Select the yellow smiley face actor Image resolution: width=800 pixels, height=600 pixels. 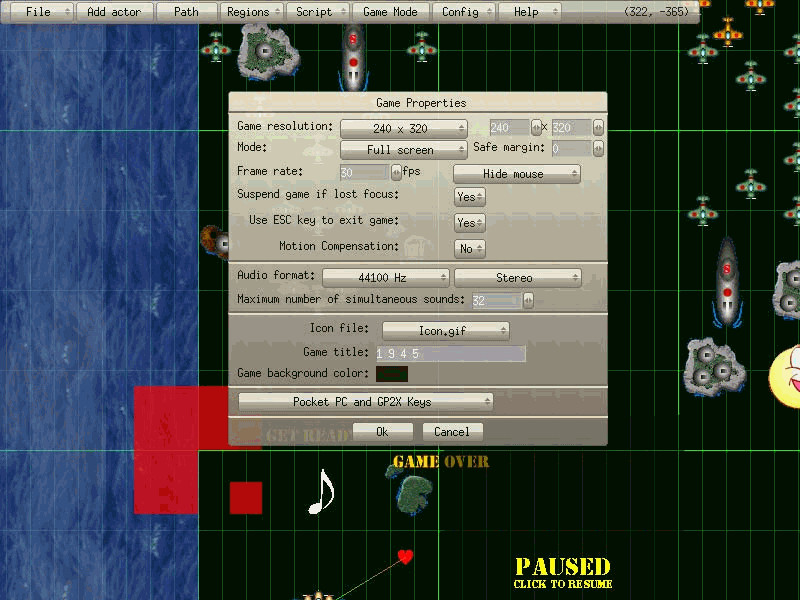pos(785,377)
